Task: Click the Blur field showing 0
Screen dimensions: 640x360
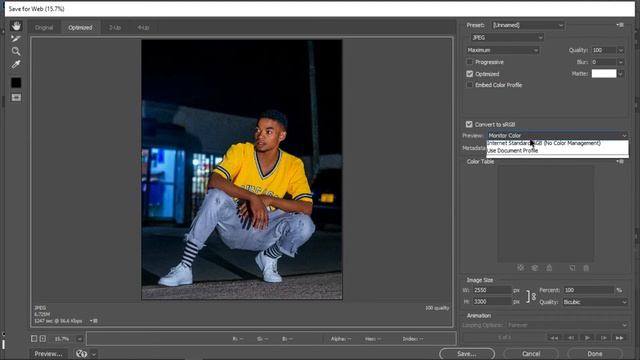Action: (x=604, y=62)
